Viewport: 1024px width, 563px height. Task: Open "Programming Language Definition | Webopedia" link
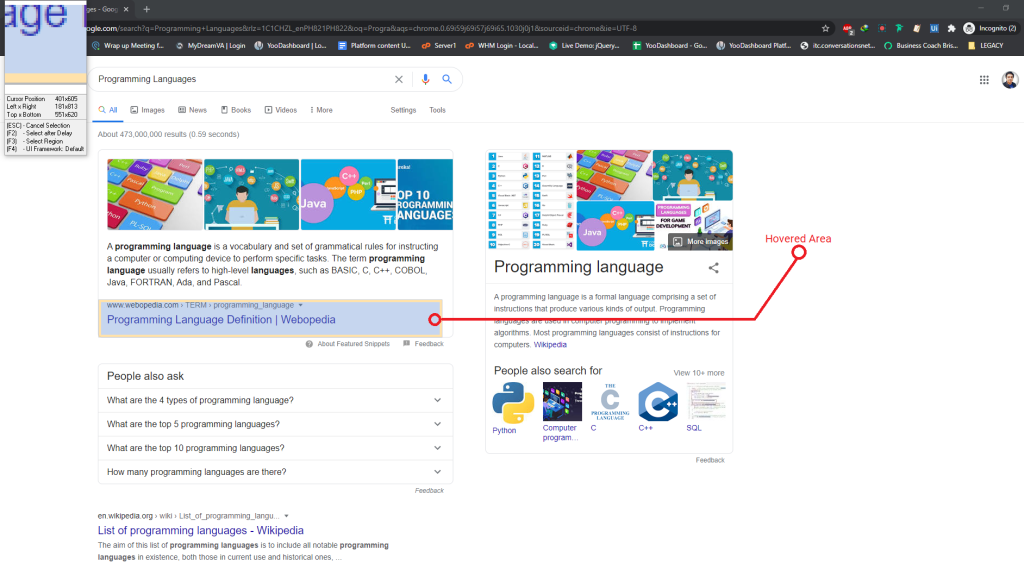(221, 320)
